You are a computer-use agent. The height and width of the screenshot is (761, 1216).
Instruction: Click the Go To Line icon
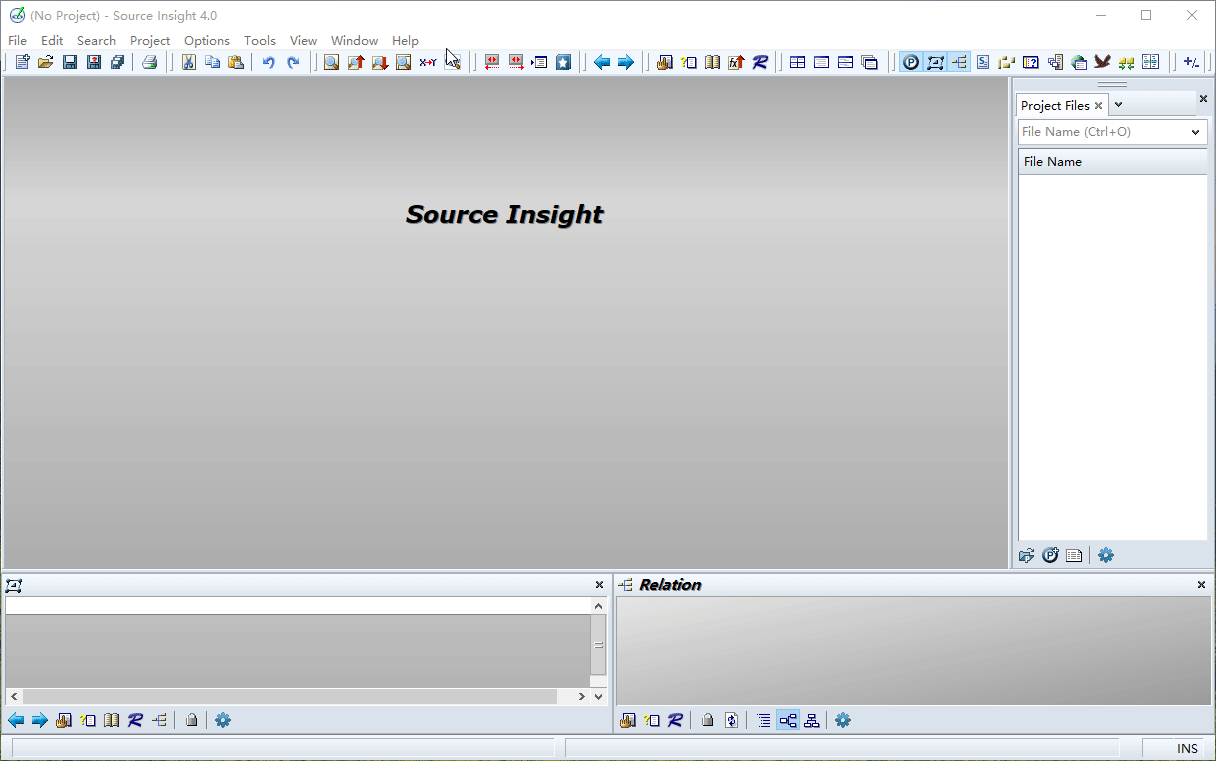click(540, 62)
